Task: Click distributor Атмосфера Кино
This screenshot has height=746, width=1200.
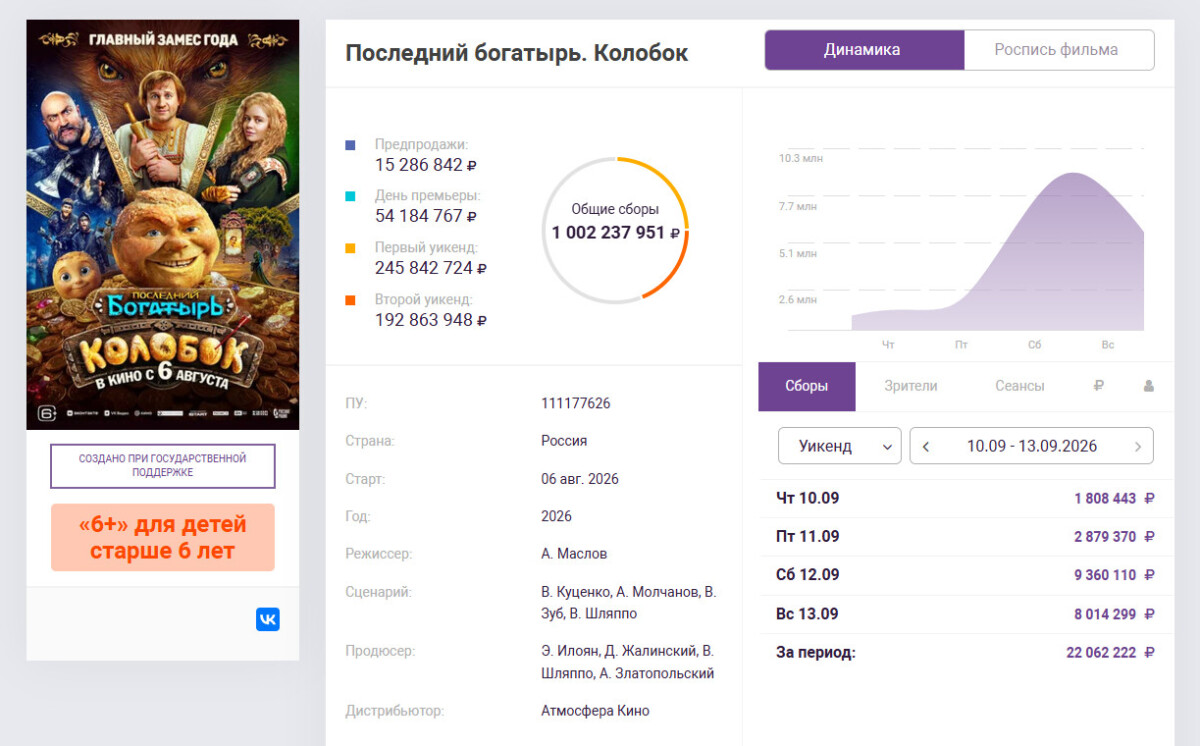Action: tap(595, 711)
